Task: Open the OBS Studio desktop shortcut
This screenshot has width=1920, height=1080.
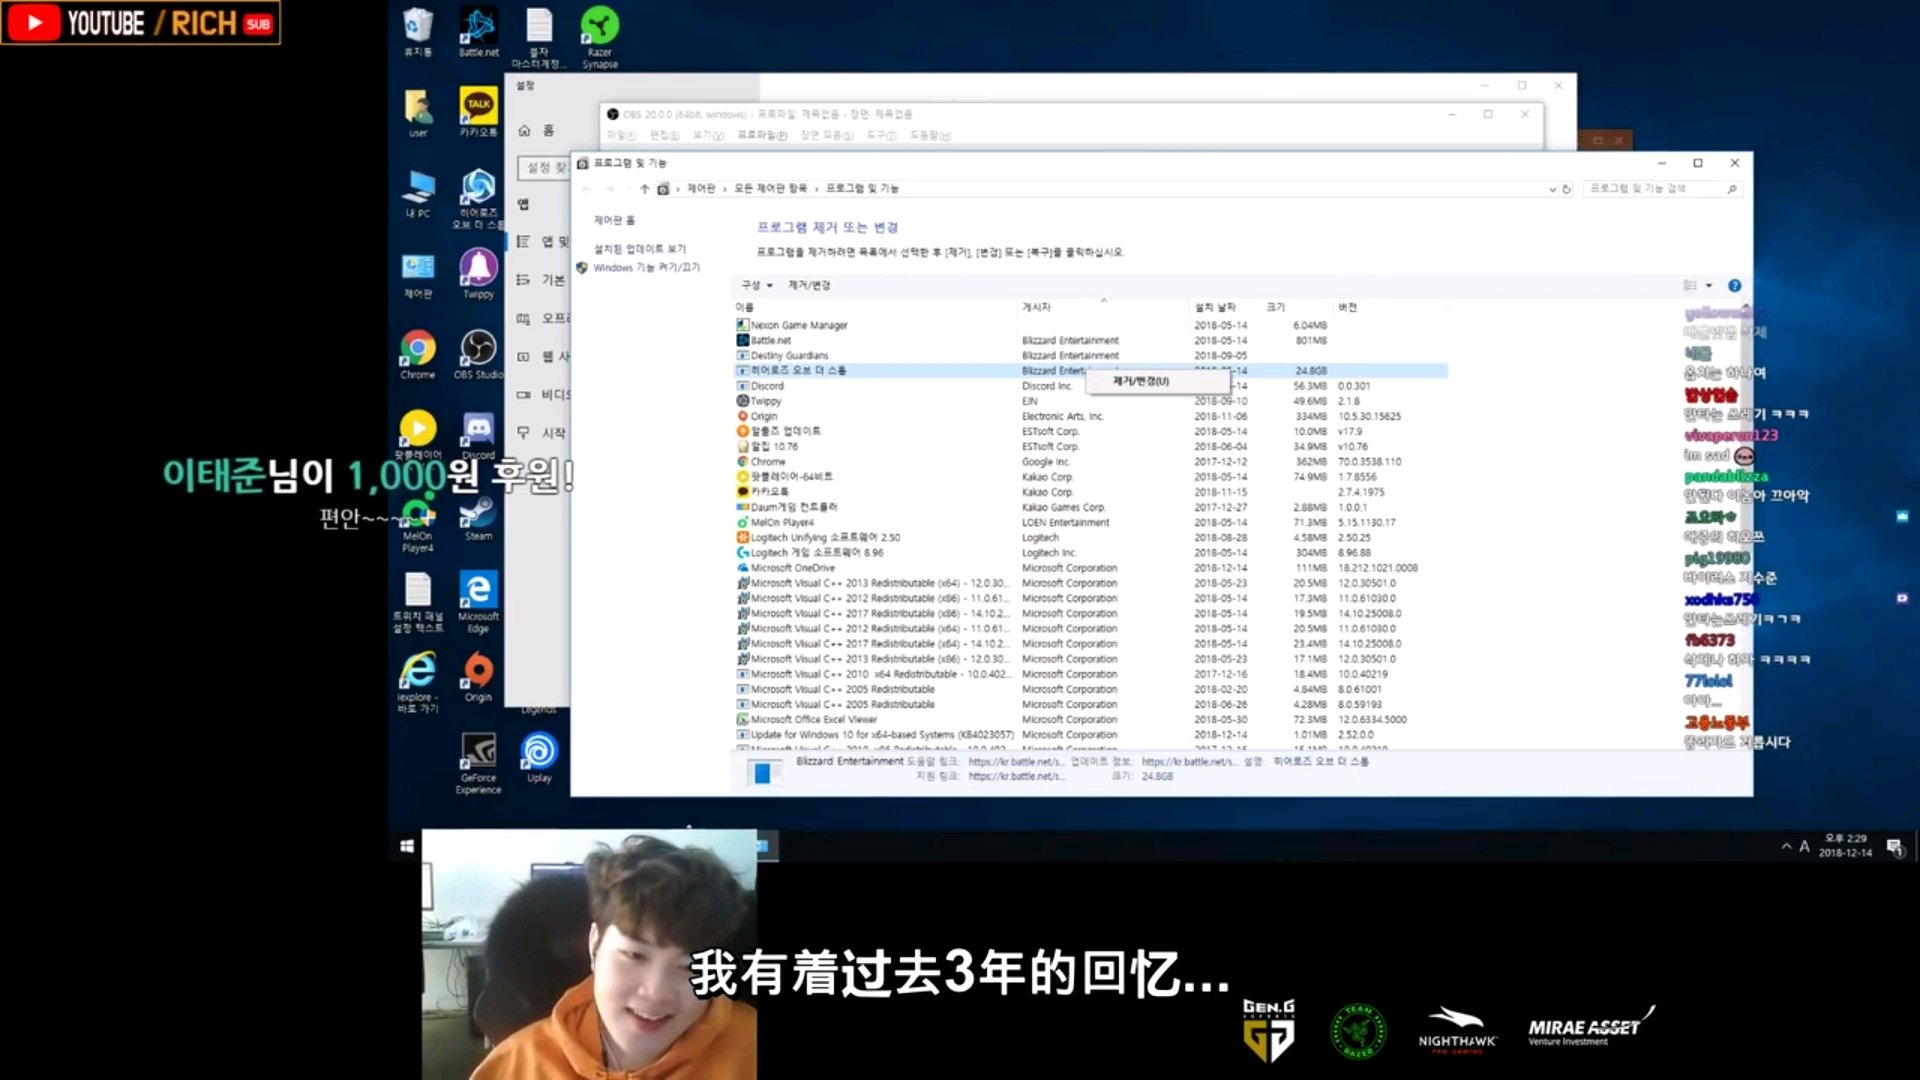Action: (478, 354)
